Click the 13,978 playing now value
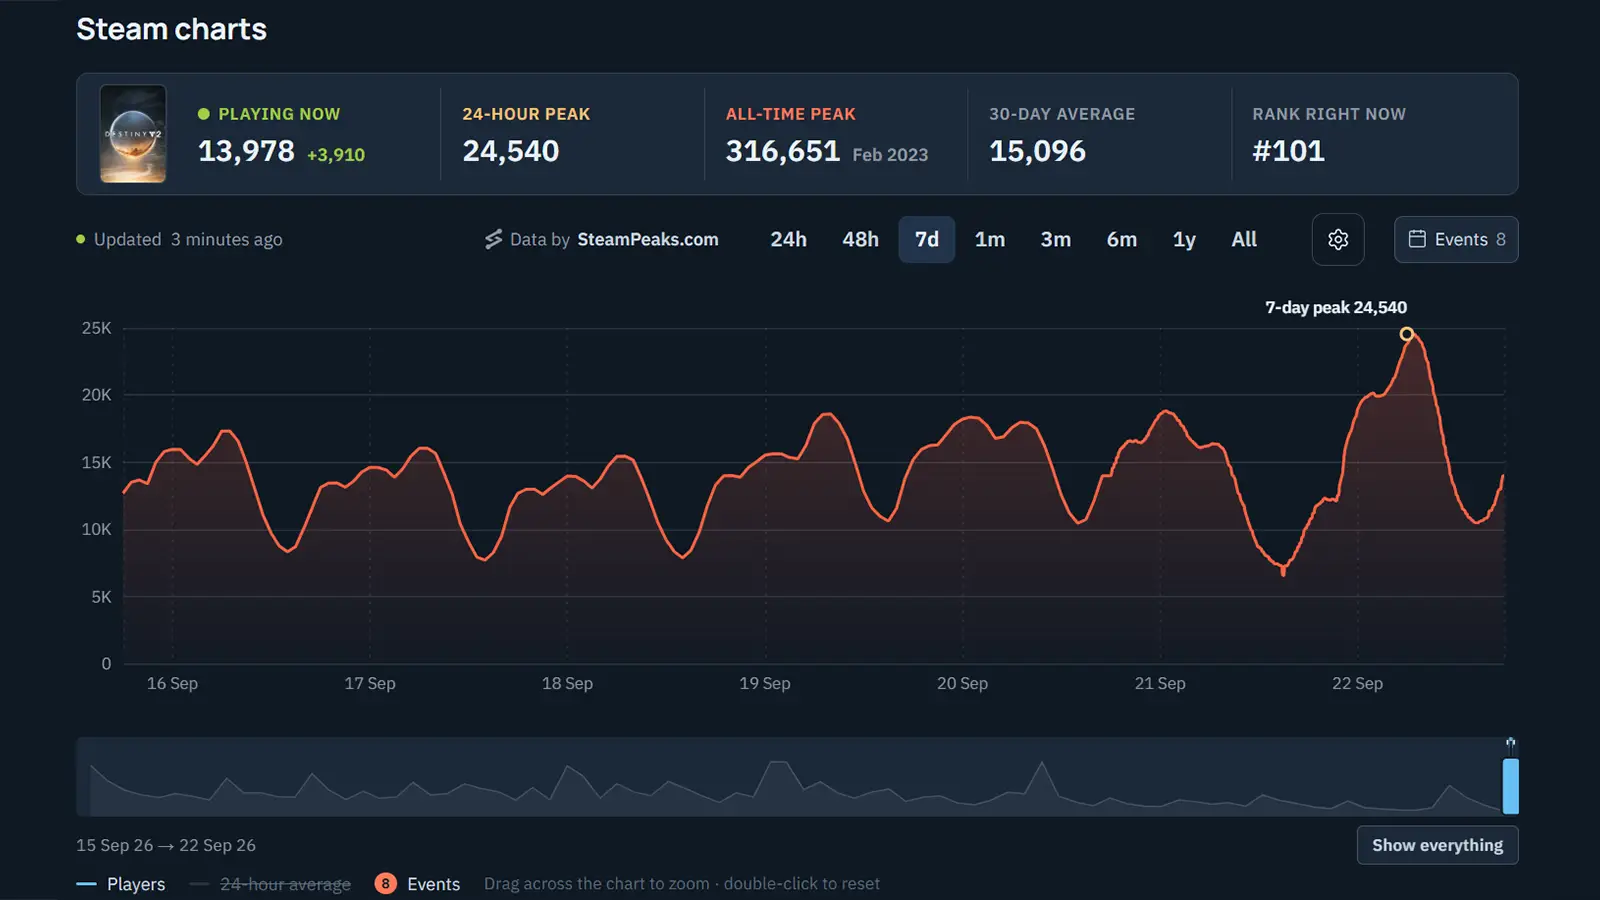Screen dimensions: 1600x900 click(246, 151)
